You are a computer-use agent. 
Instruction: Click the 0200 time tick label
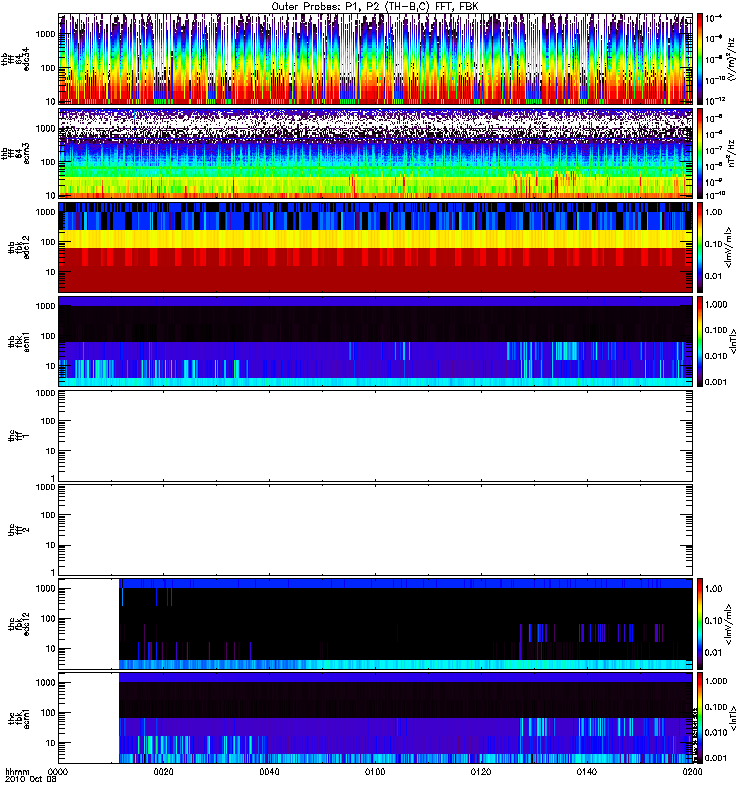[x=692, y=771]
